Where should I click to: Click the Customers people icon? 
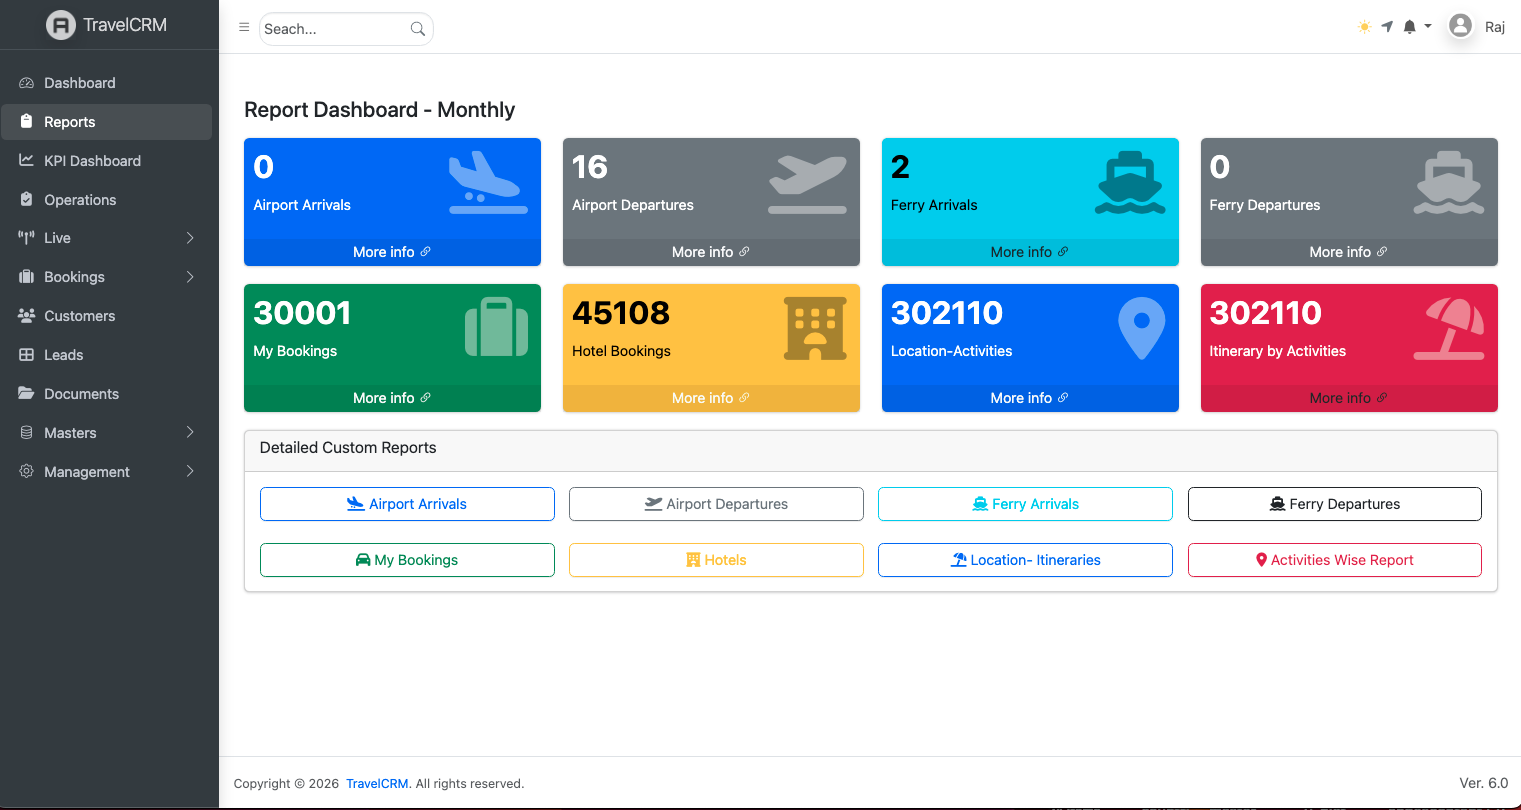tap(27, 315)
